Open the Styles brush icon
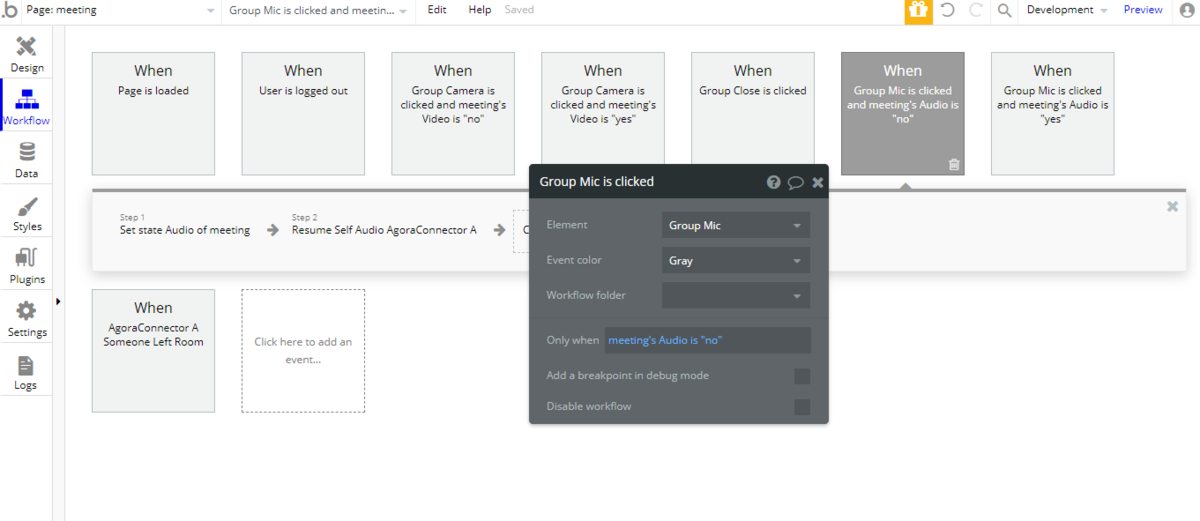This screenshot has width=1200, height=521. click(x=27, y=205)
